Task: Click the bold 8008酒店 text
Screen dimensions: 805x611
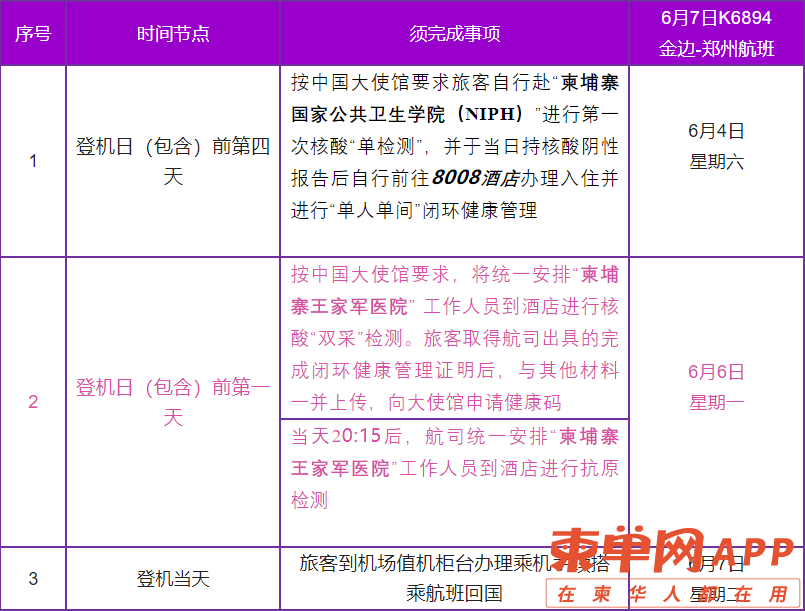Action: [475, 178]
